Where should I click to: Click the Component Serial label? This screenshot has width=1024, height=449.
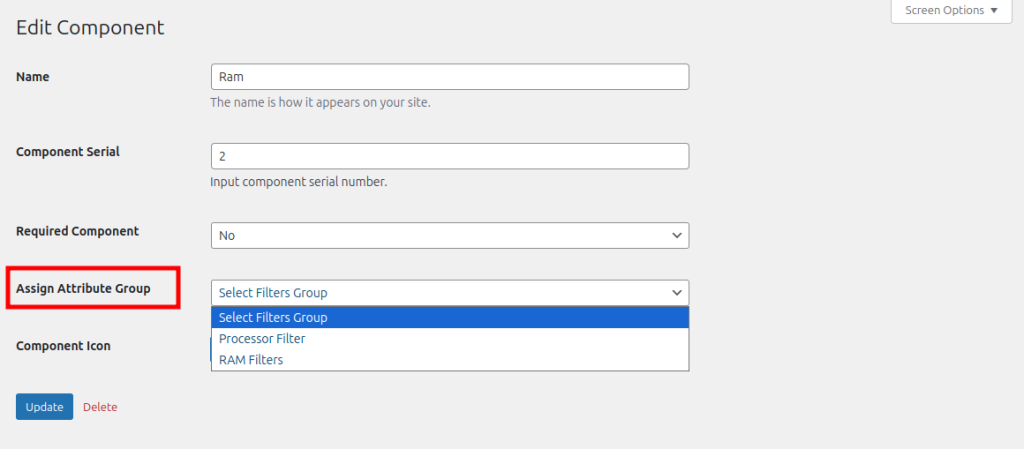[x=68, y=151]
